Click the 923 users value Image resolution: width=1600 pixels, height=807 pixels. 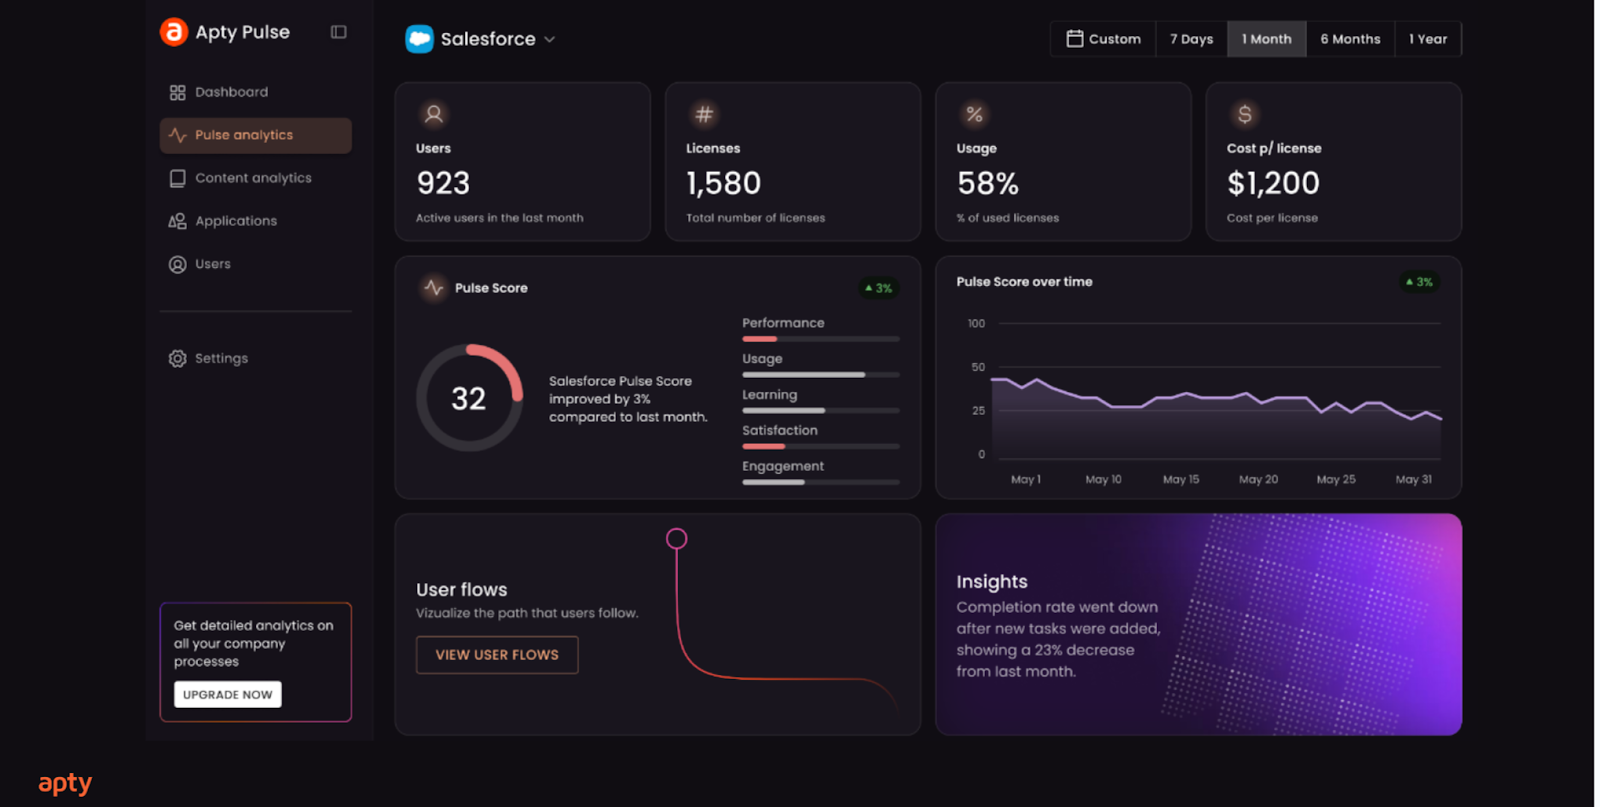pyautogui.click(x=443, y=183)
